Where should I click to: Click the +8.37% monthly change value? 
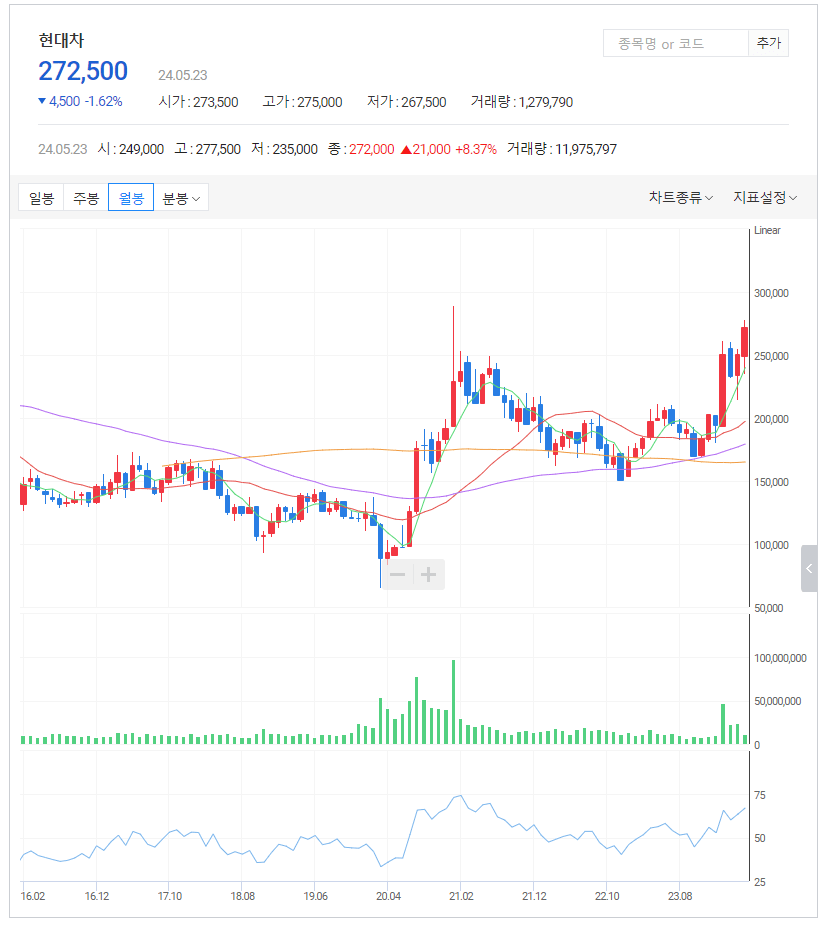point(475,149)
